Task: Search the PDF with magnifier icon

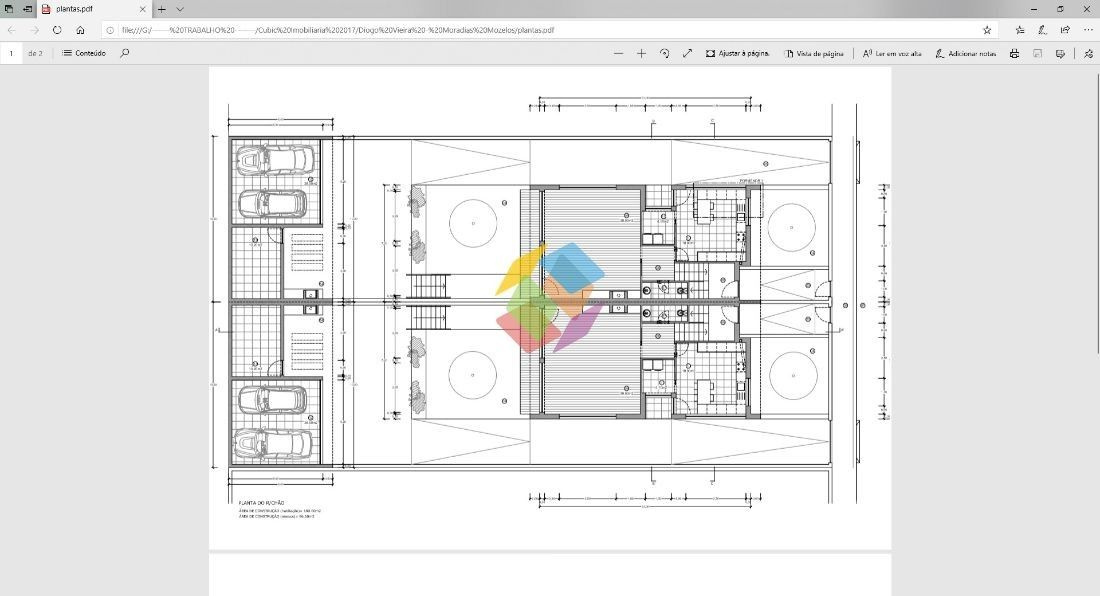Action: click(124, 53)
